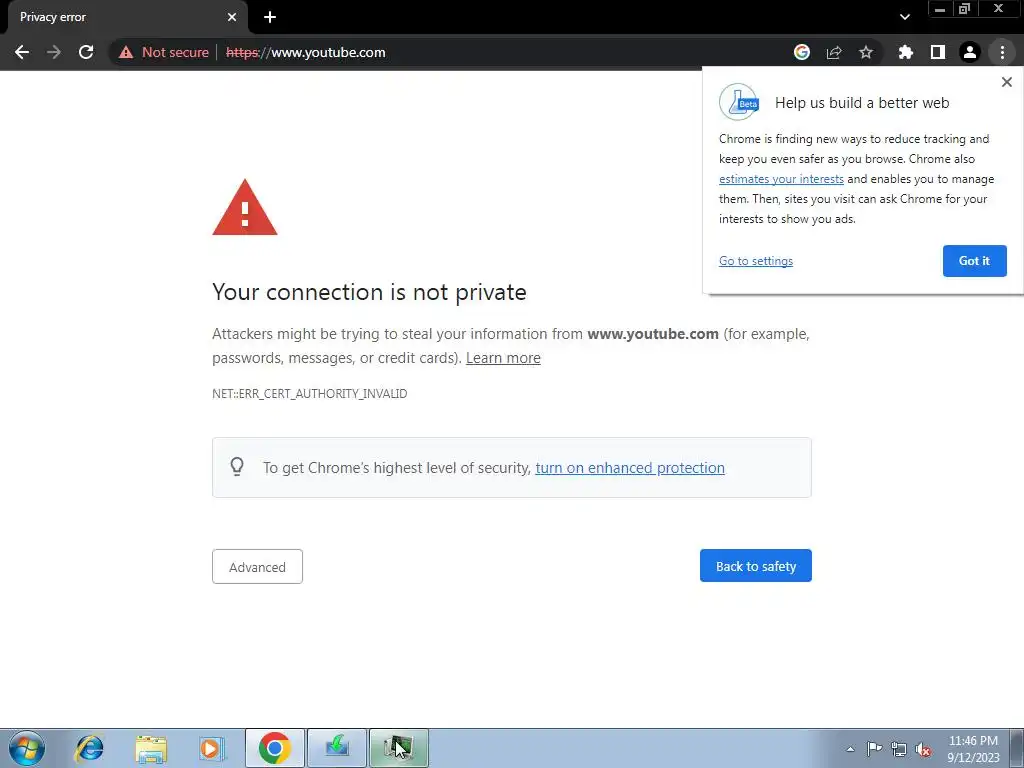Minimize the Chrome window

coord(939,9)
